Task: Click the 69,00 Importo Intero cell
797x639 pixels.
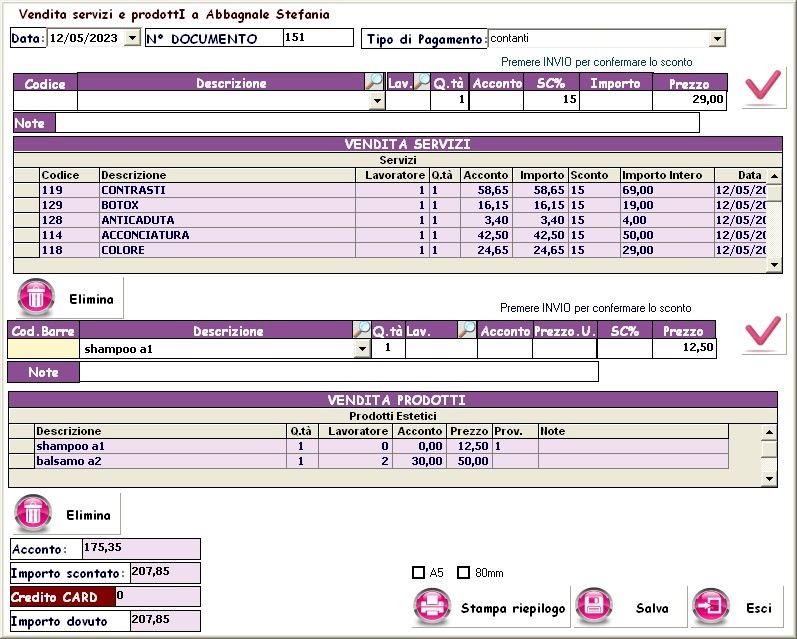Action: [667, 190]
